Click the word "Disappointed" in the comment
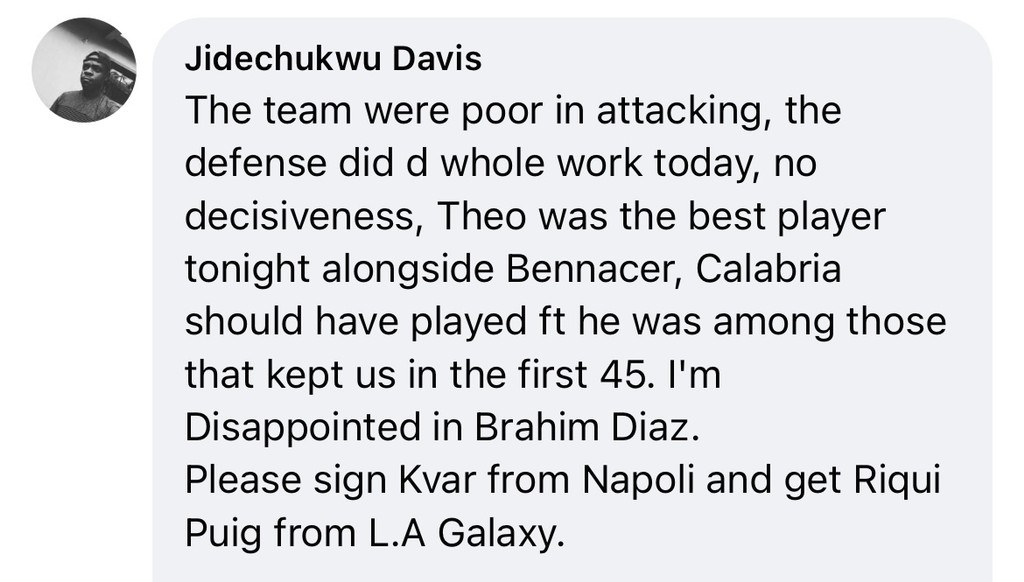The image size is (1024, 582). click(302, 428)
